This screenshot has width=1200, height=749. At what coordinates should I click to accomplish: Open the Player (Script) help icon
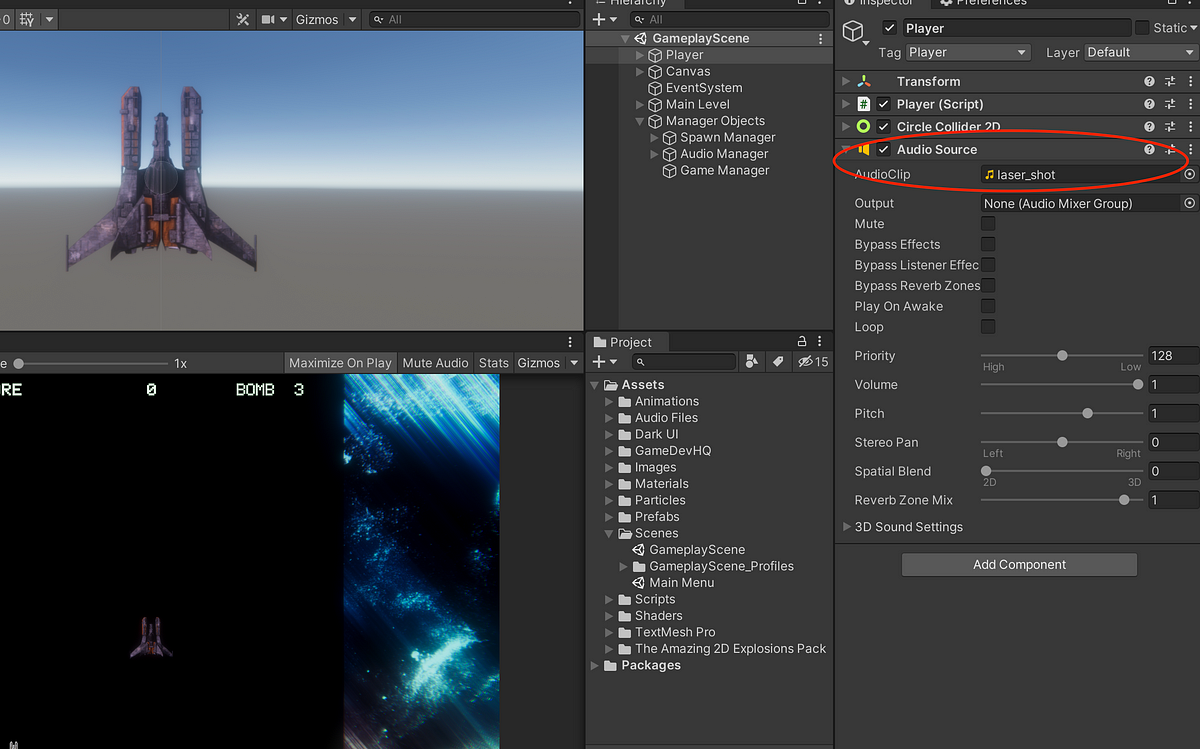coord(1149,104)
